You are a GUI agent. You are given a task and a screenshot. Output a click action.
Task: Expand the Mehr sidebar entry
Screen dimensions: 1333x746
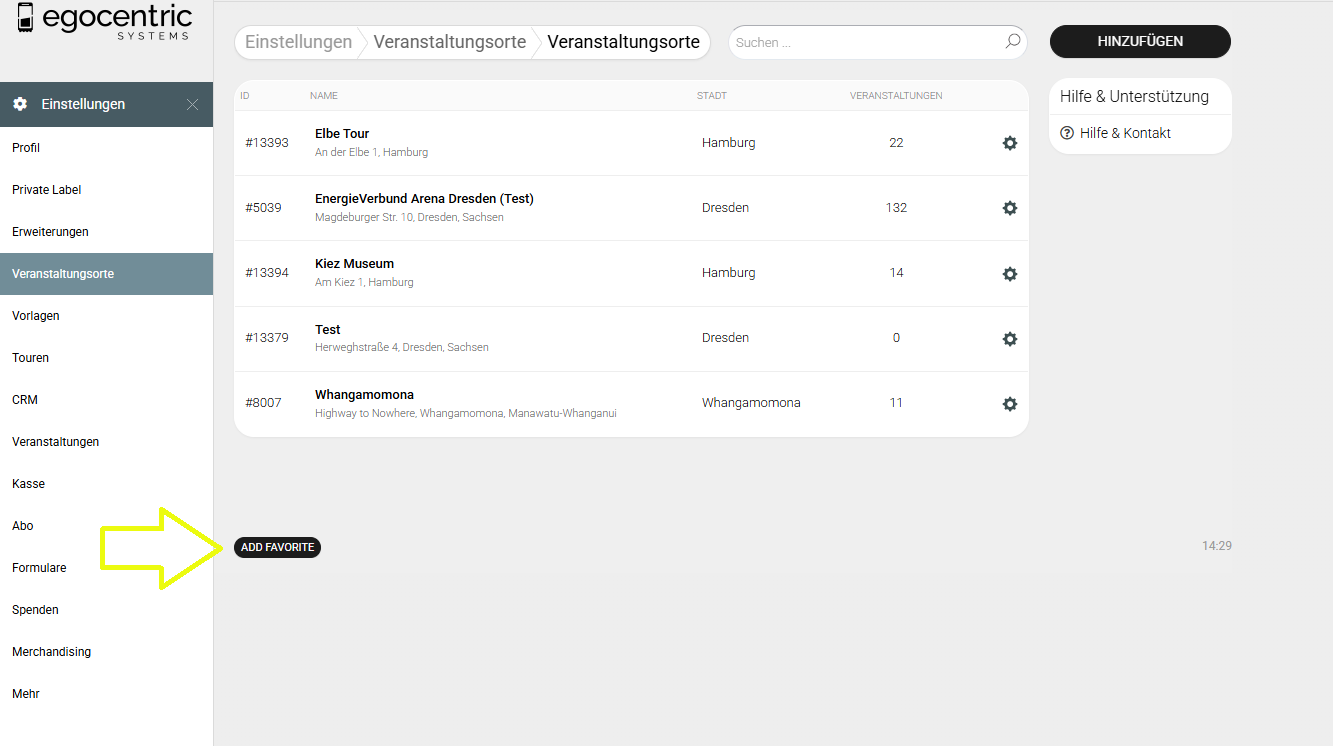[x=26, y=694]
